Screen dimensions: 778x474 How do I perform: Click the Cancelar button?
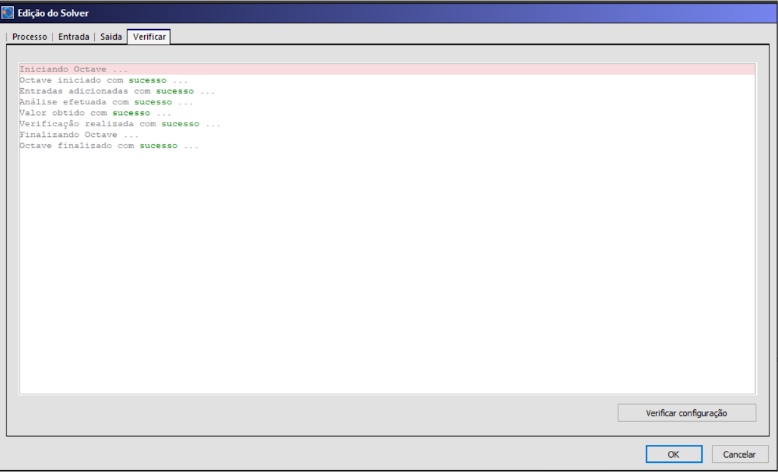(739, 454)
